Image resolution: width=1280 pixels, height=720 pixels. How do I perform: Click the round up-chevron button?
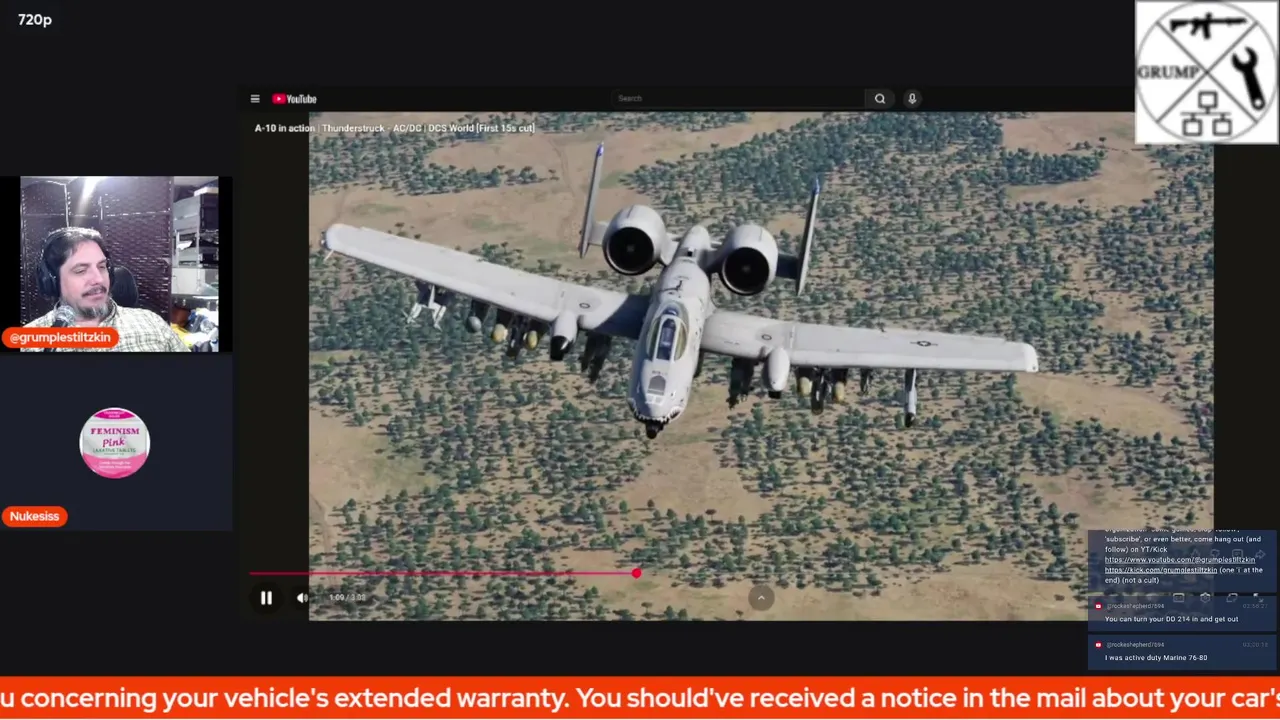click(x=761, y=598)
